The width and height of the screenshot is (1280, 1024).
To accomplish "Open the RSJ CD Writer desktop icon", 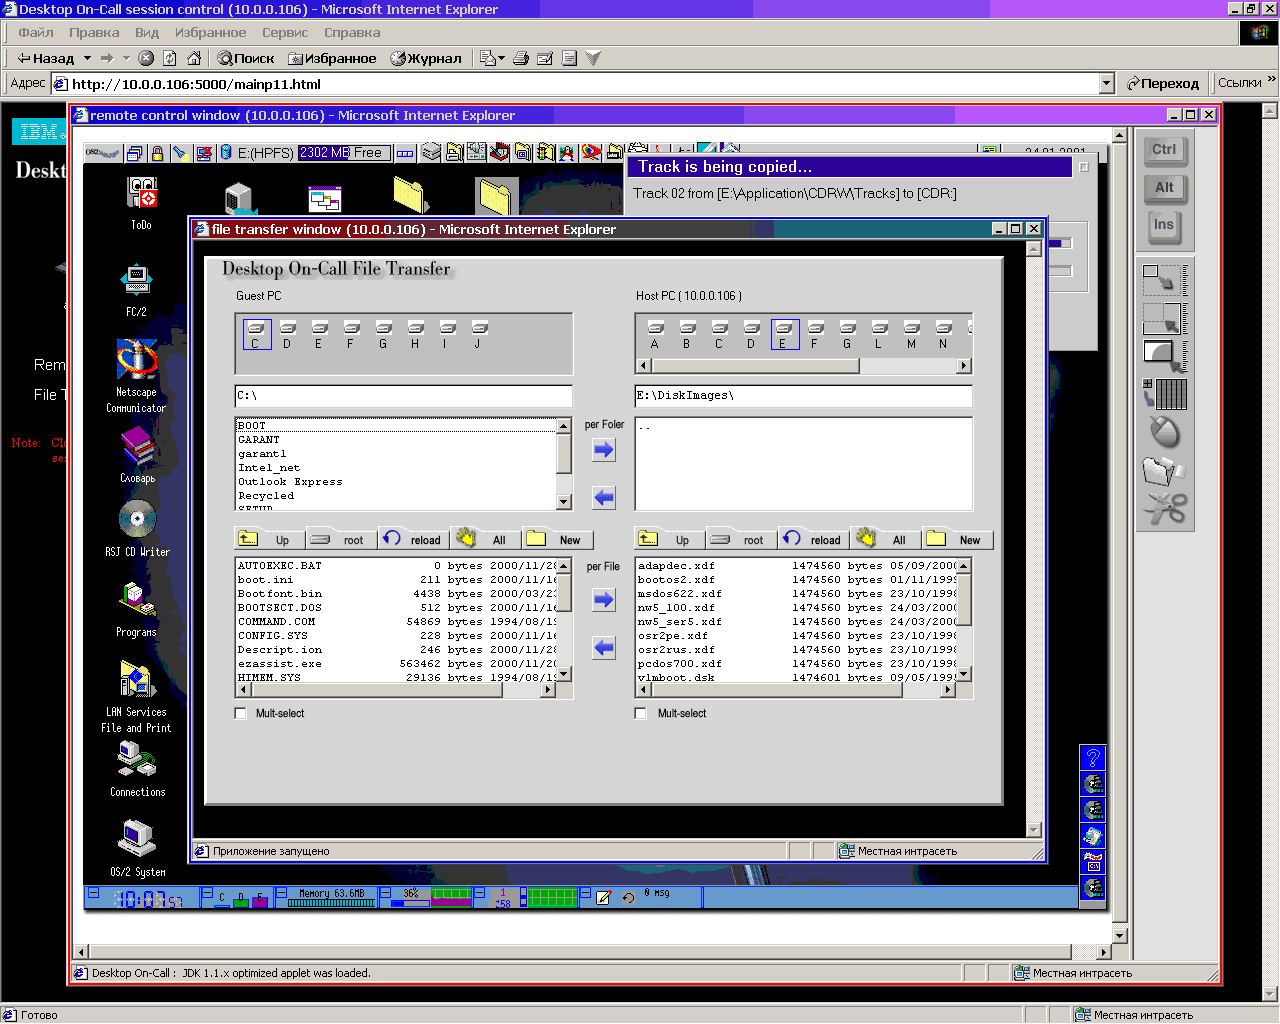I will [x=137, y=529].
